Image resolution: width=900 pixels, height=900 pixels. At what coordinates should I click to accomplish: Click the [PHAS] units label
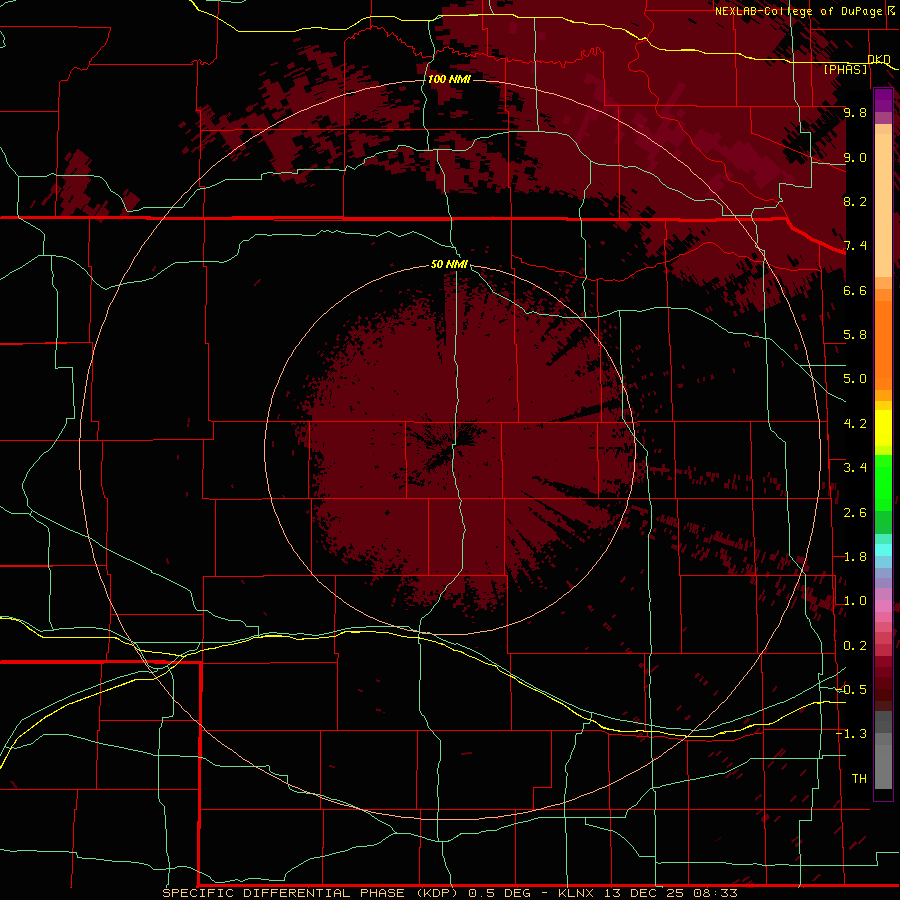click(845, 70)
